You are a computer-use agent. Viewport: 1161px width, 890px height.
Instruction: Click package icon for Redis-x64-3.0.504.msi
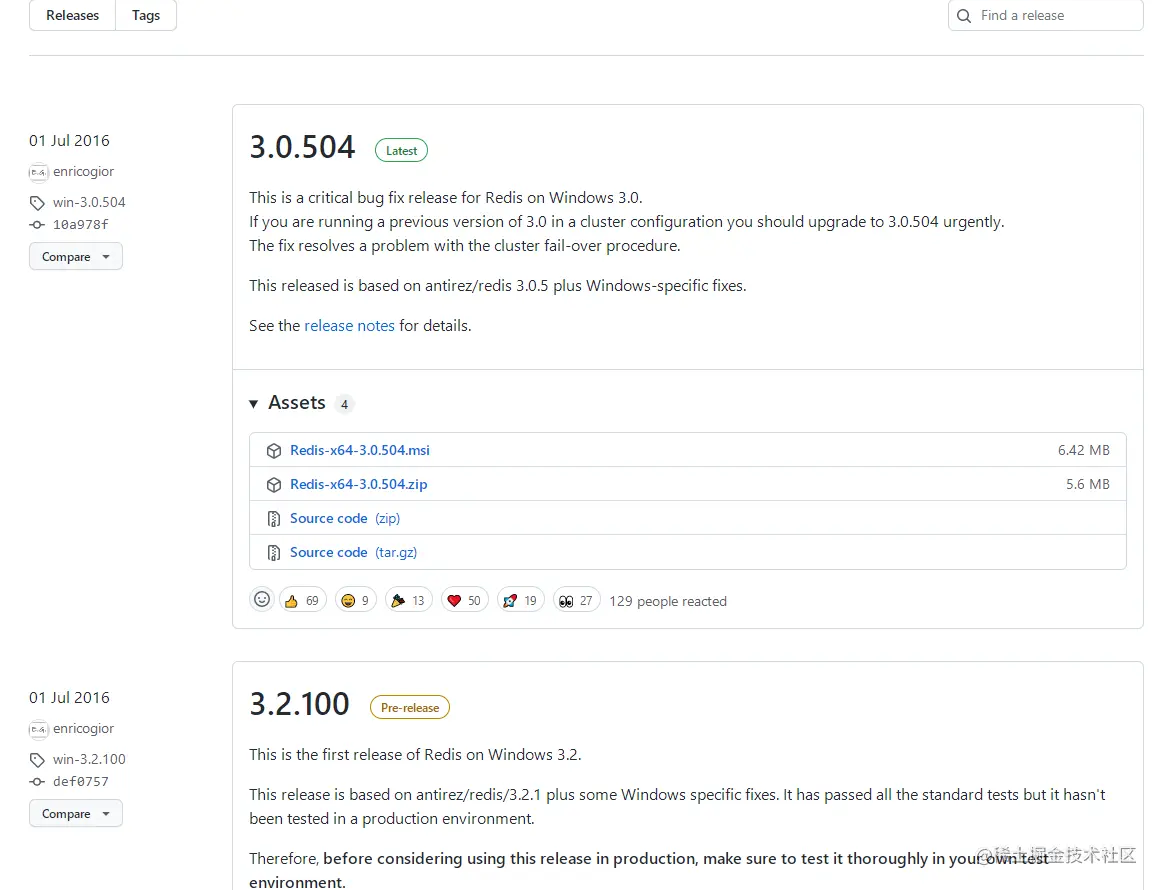pos(274,450)
